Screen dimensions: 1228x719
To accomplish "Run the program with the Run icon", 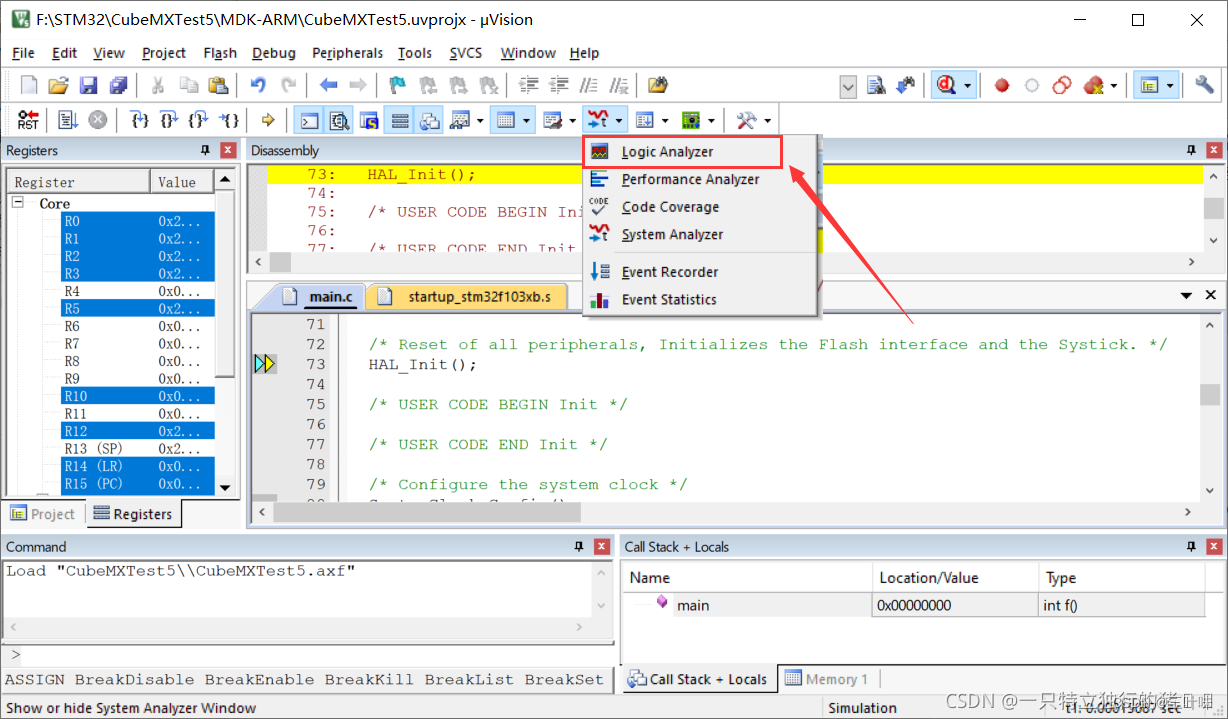I will pyautogui.click(x=68, y=120).
